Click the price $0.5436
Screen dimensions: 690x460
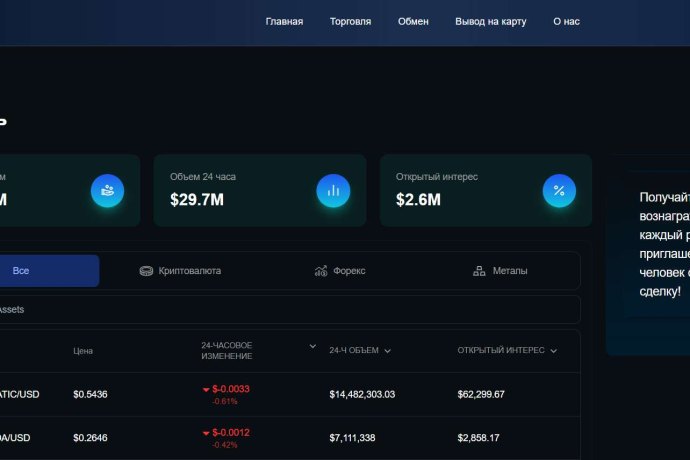(x=90, y=394)
